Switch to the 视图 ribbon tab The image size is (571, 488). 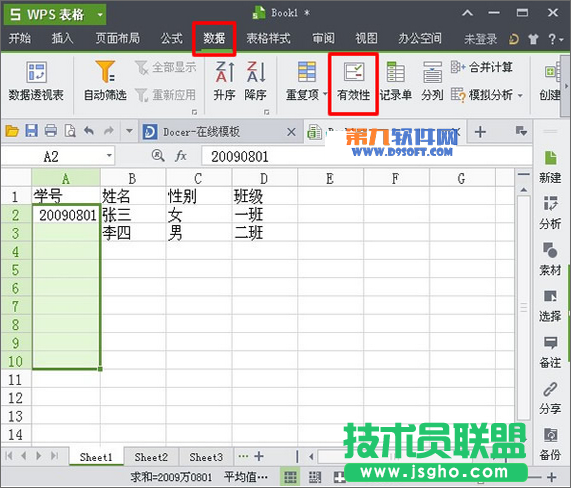[x=366, y=38]
